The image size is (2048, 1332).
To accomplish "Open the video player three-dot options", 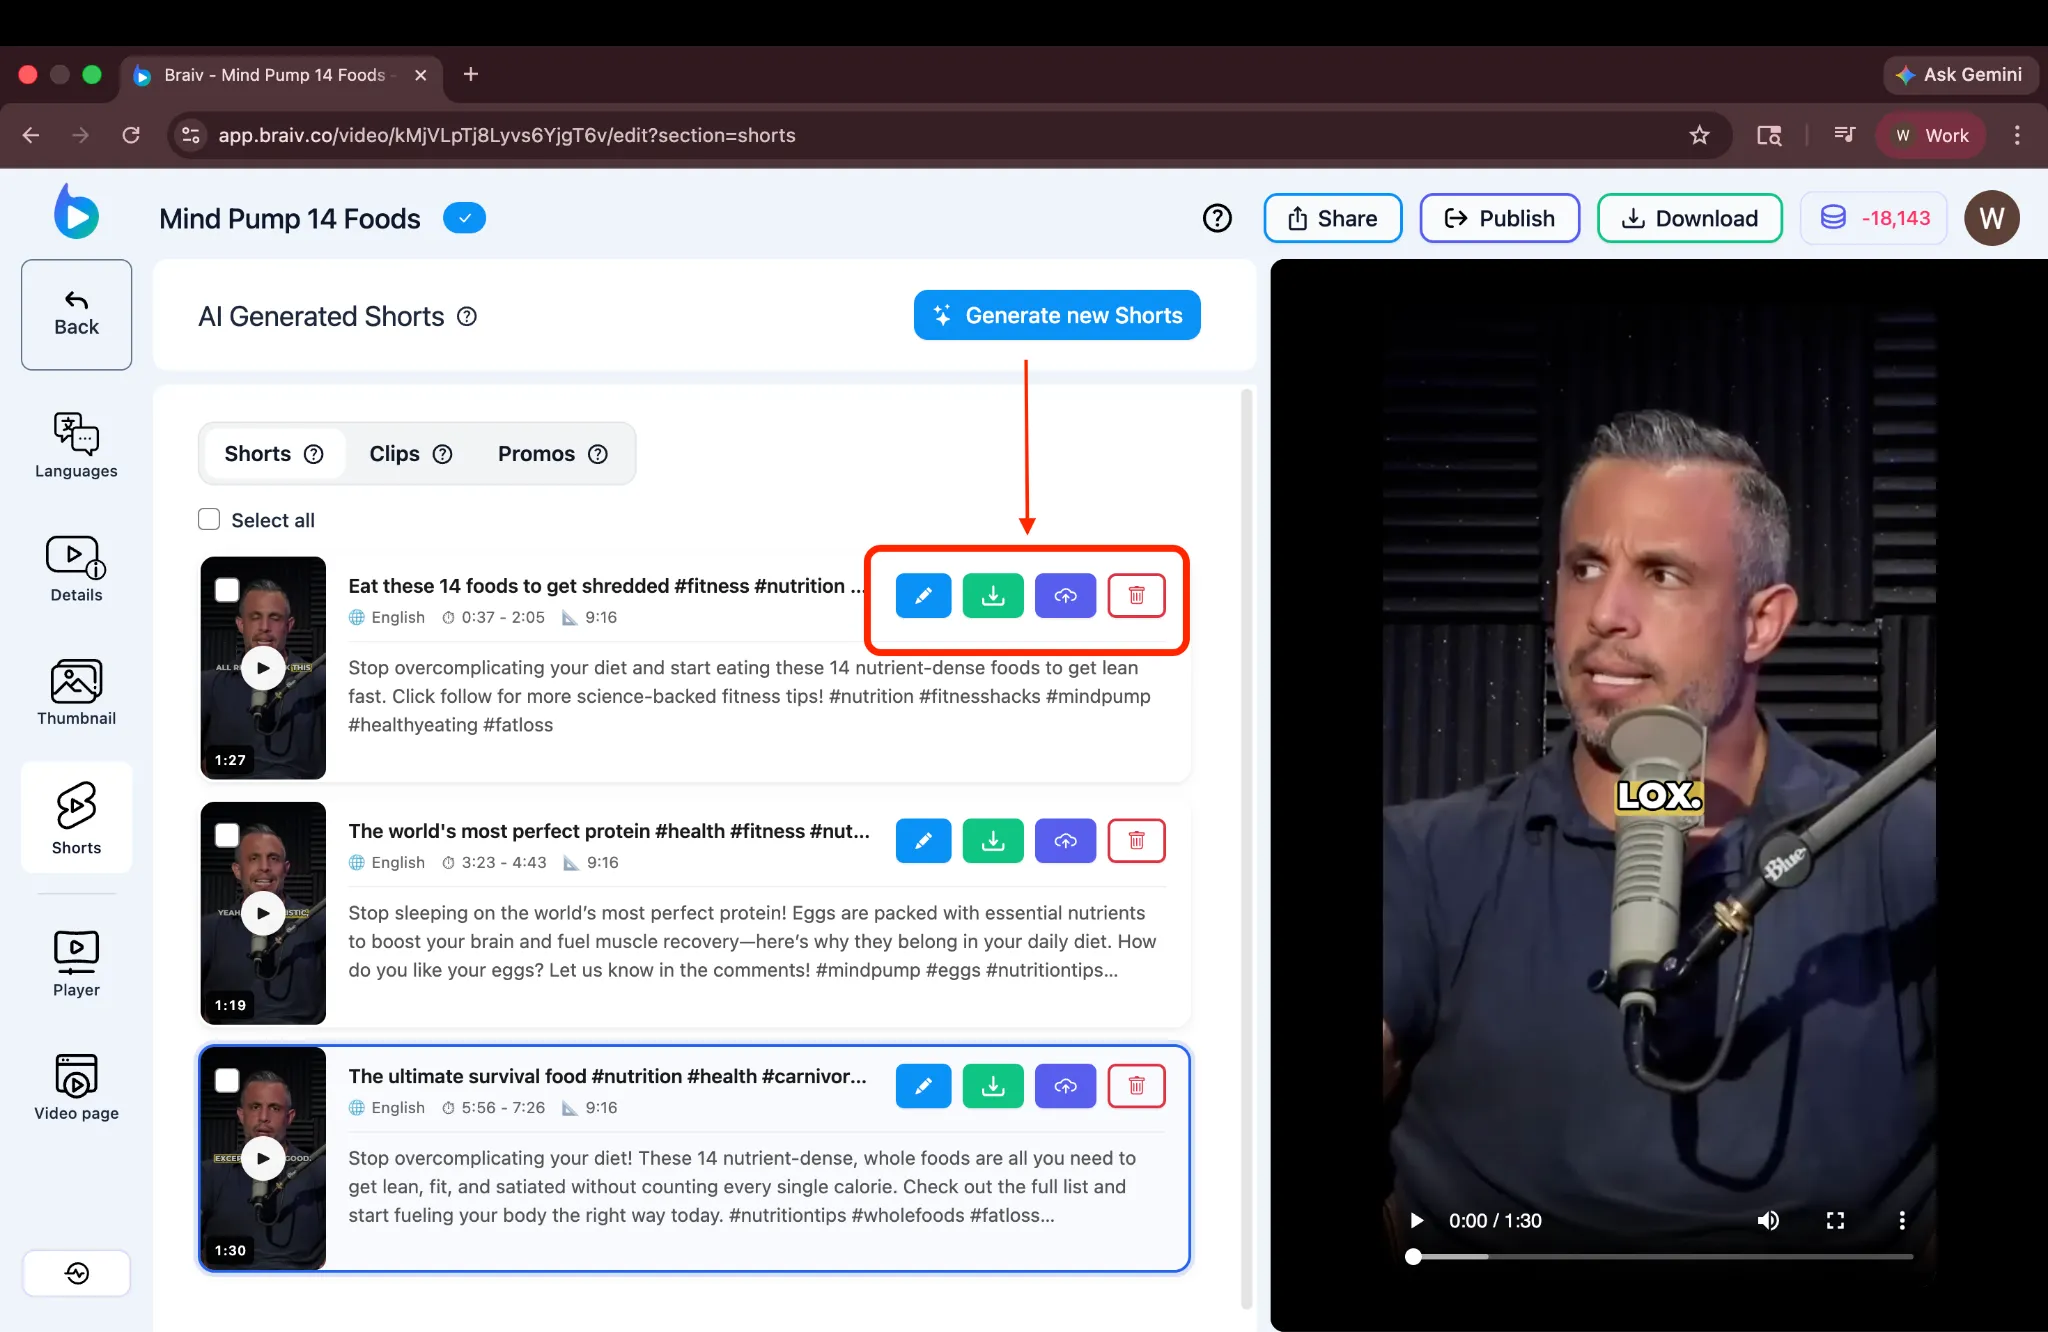I will tap(1902, 1220).
